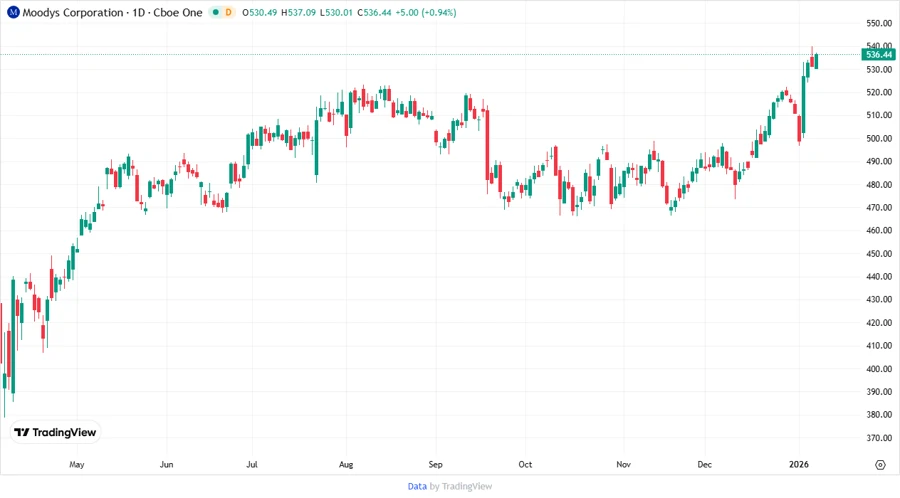Click the 480.00 price axis label
The image size is (900, 498).
(879, 185)
